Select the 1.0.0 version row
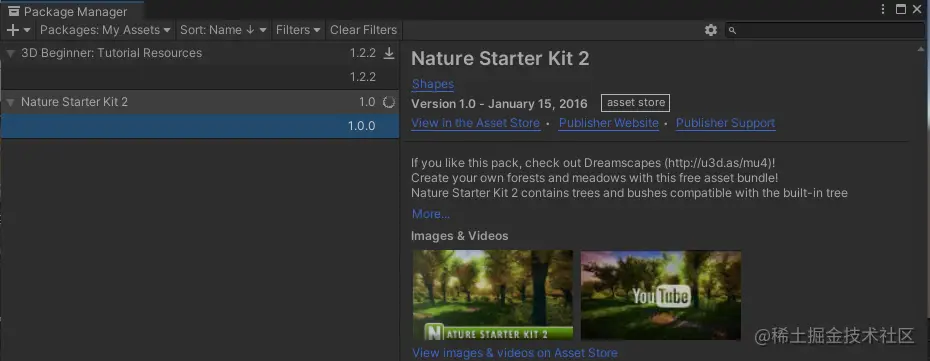 pos(200,126)
